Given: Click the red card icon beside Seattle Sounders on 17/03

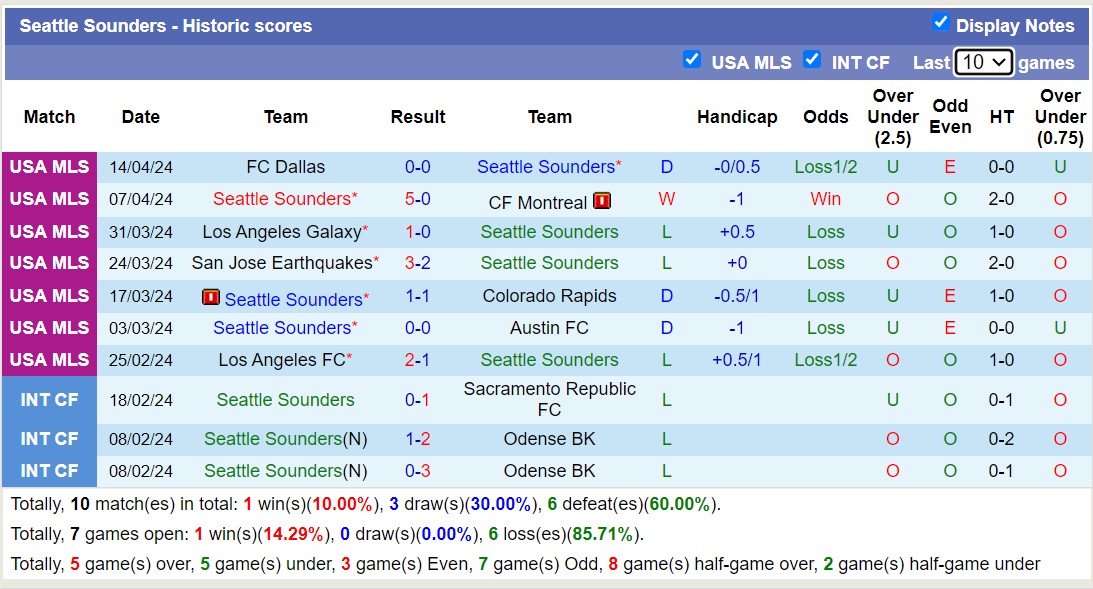Looking at the screenshot, I should tap(211, 296).
